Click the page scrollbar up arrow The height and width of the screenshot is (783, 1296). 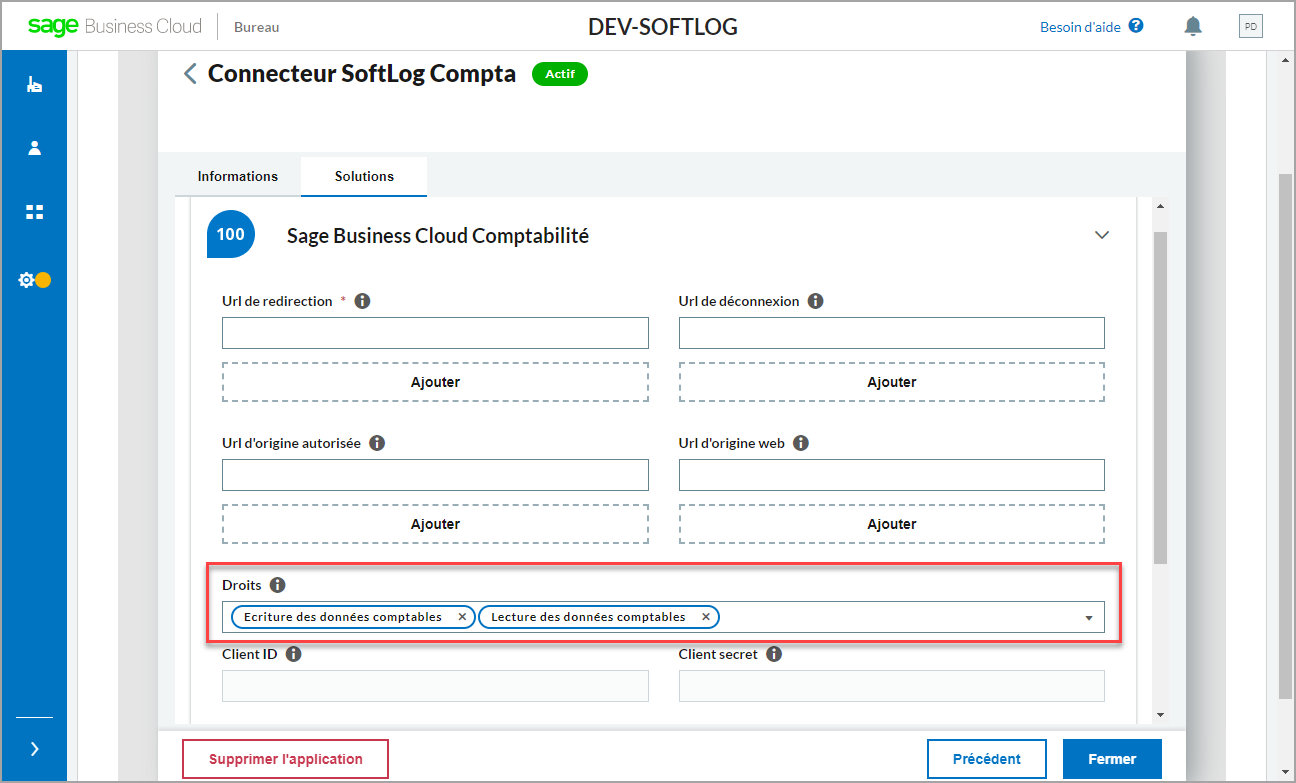[1286, 60]
